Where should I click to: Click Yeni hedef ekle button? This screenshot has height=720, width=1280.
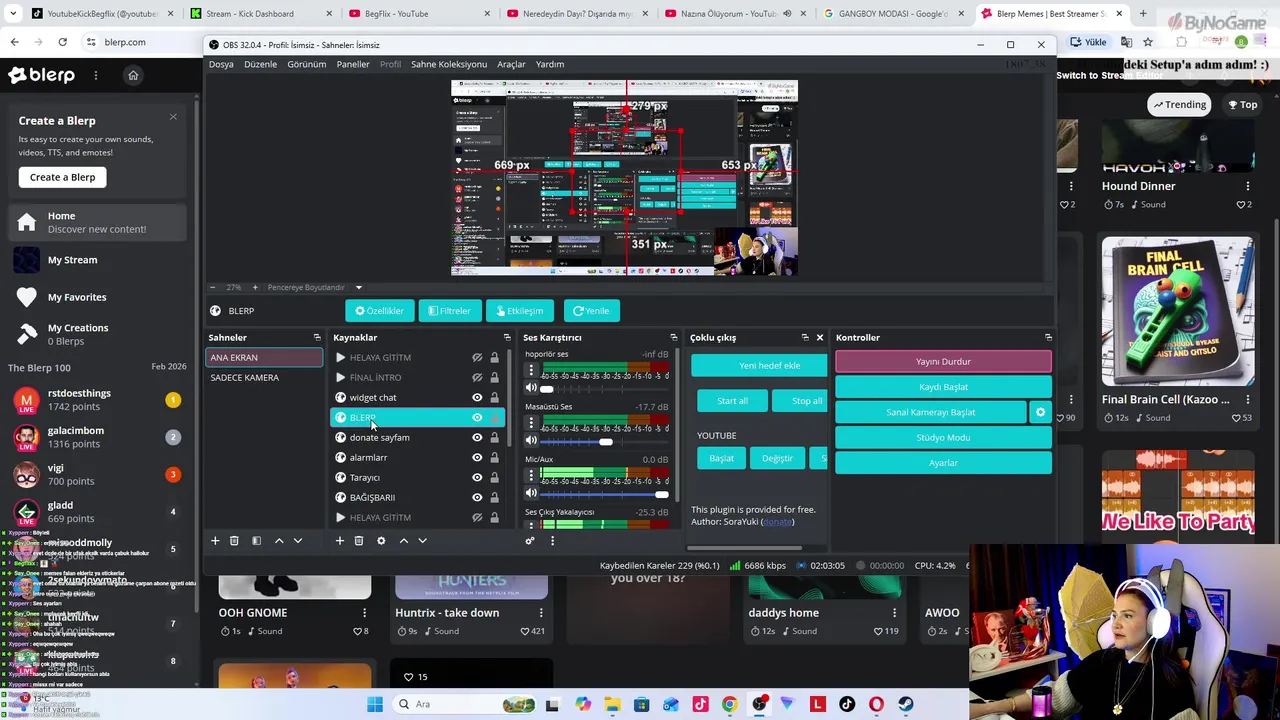[759, 366]
